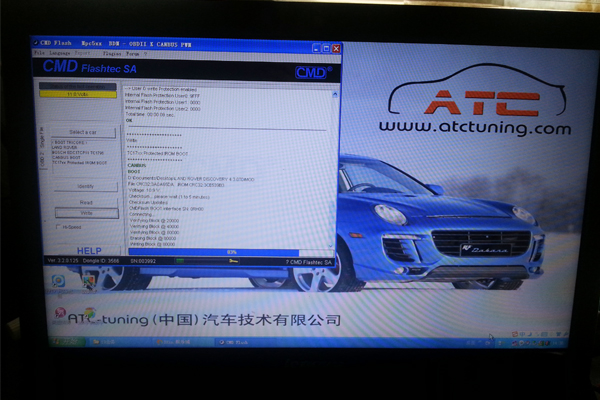Click the 83% write progress bar
The image size is (600, 400).
click(231, 252)
